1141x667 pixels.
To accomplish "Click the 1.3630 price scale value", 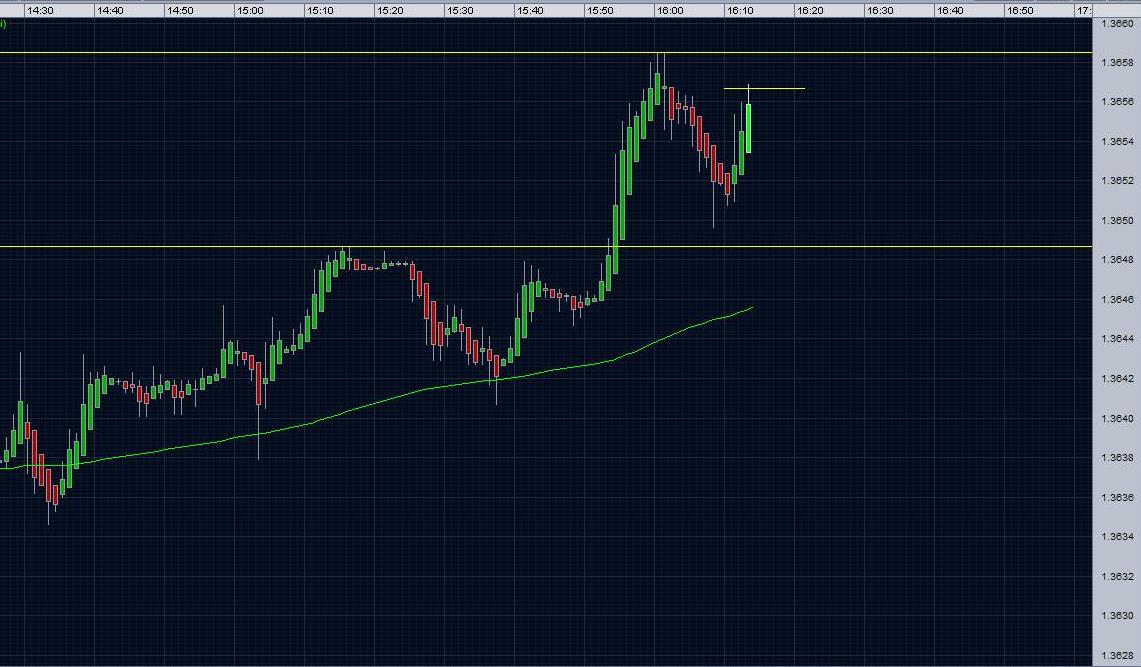I will coord(1117,615).
